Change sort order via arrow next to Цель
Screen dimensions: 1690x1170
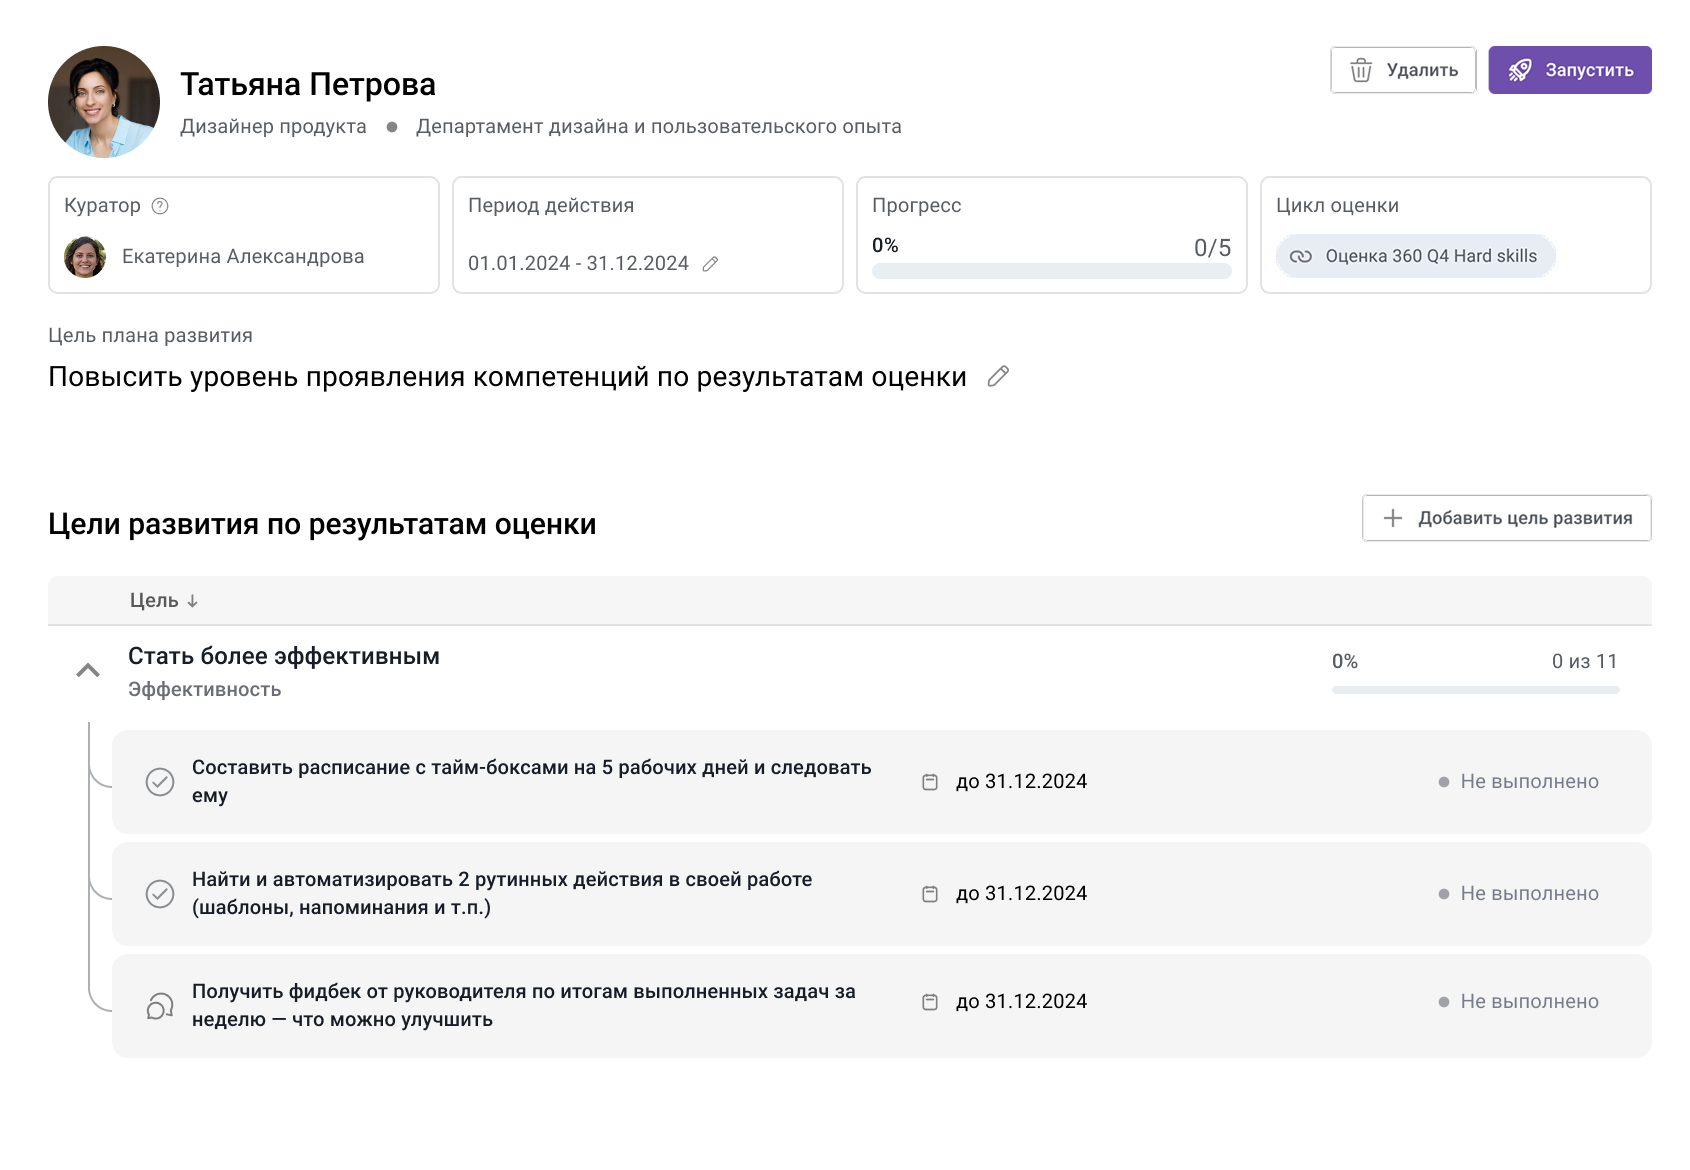(193, 601)
